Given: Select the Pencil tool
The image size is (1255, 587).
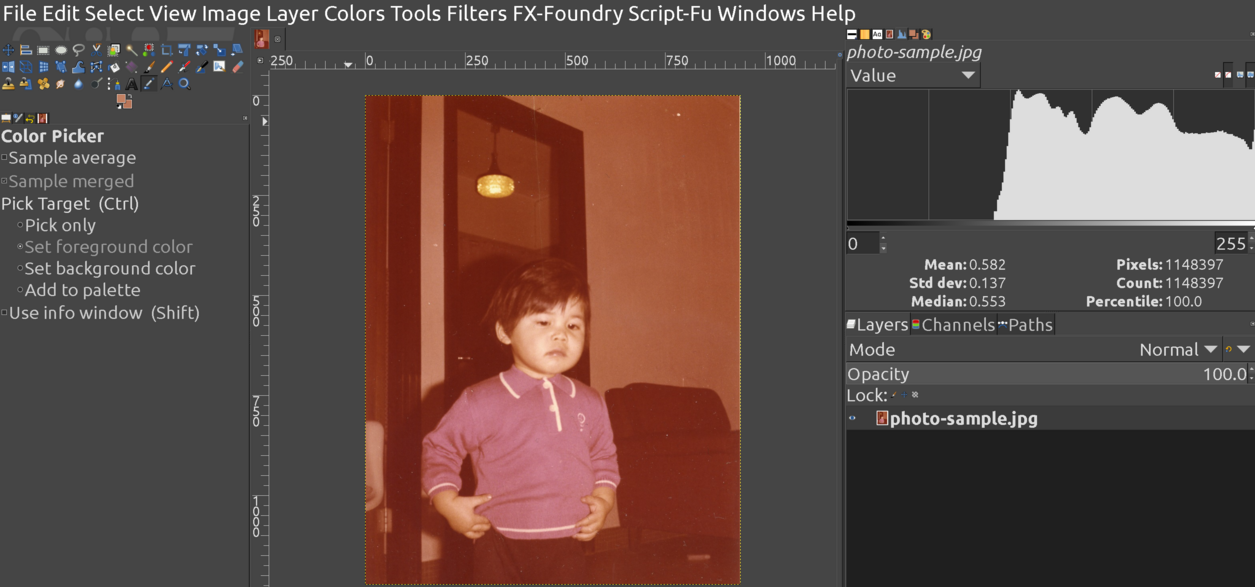Looking at the screenshot, I should point(166,67).
